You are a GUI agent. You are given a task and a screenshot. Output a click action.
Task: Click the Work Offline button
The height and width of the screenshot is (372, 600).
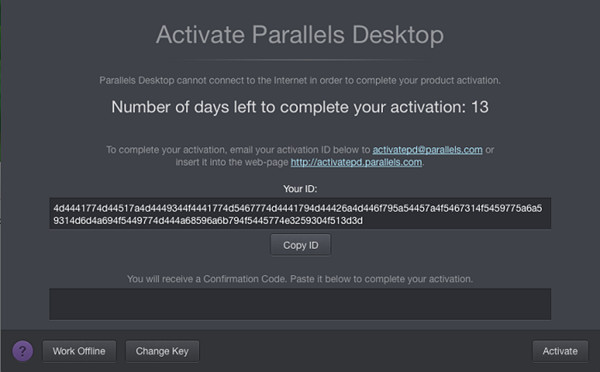pos(79,351)
